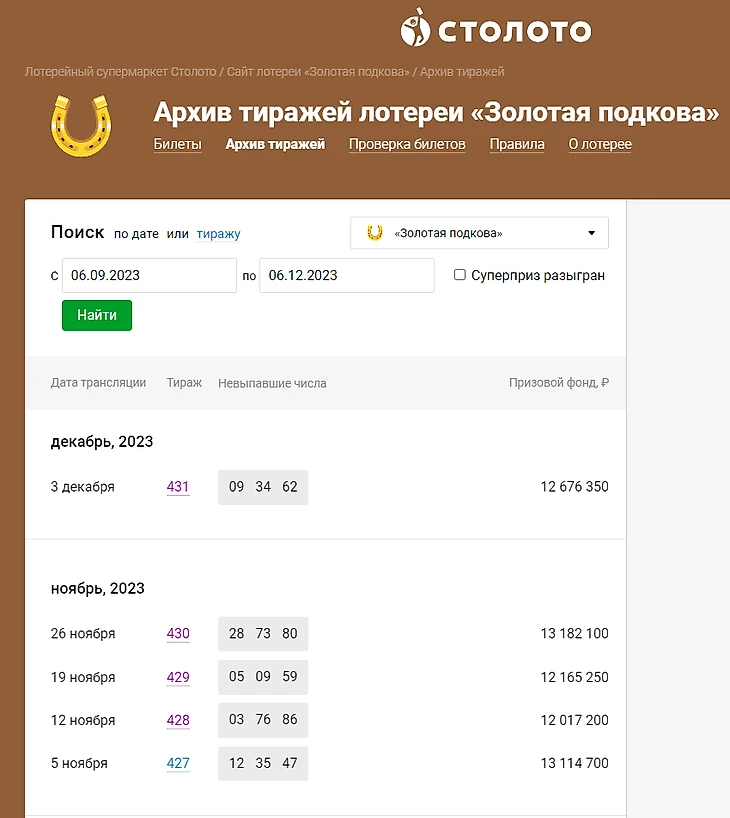The width and height of the screenshot is (730, 818).
Task: Open draw 429 from 19 ноября
Action: (x=178, y=677)
